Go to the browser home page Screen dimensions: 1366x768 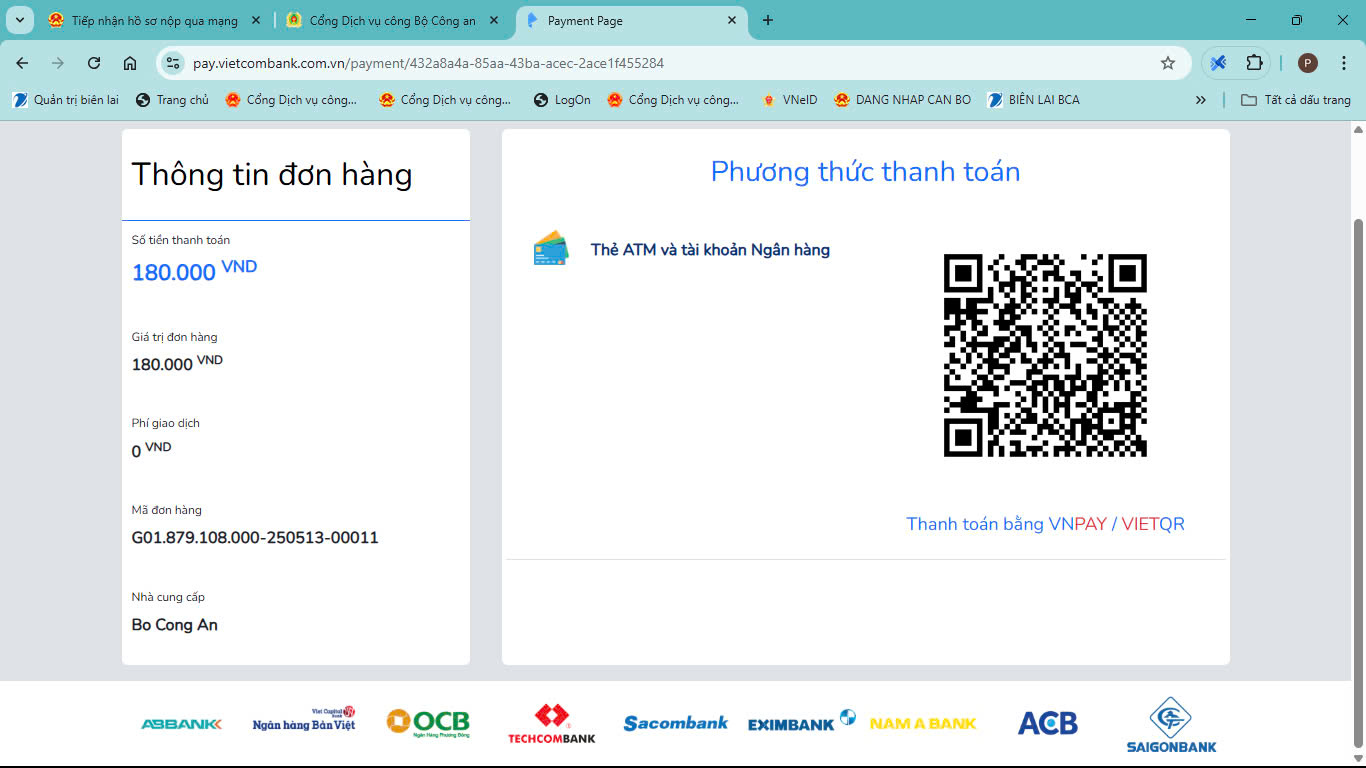point(130,63)
